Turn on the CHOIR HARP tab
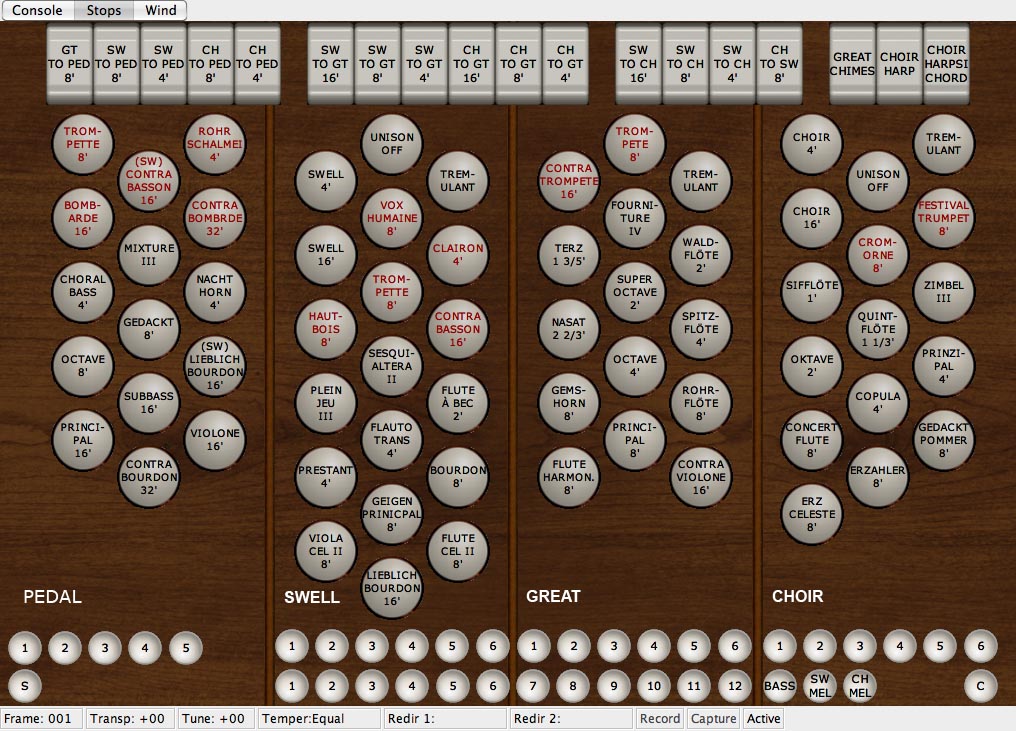This screenshot has width=1016, height=731. pyautogui.click(x=899, y=64)
